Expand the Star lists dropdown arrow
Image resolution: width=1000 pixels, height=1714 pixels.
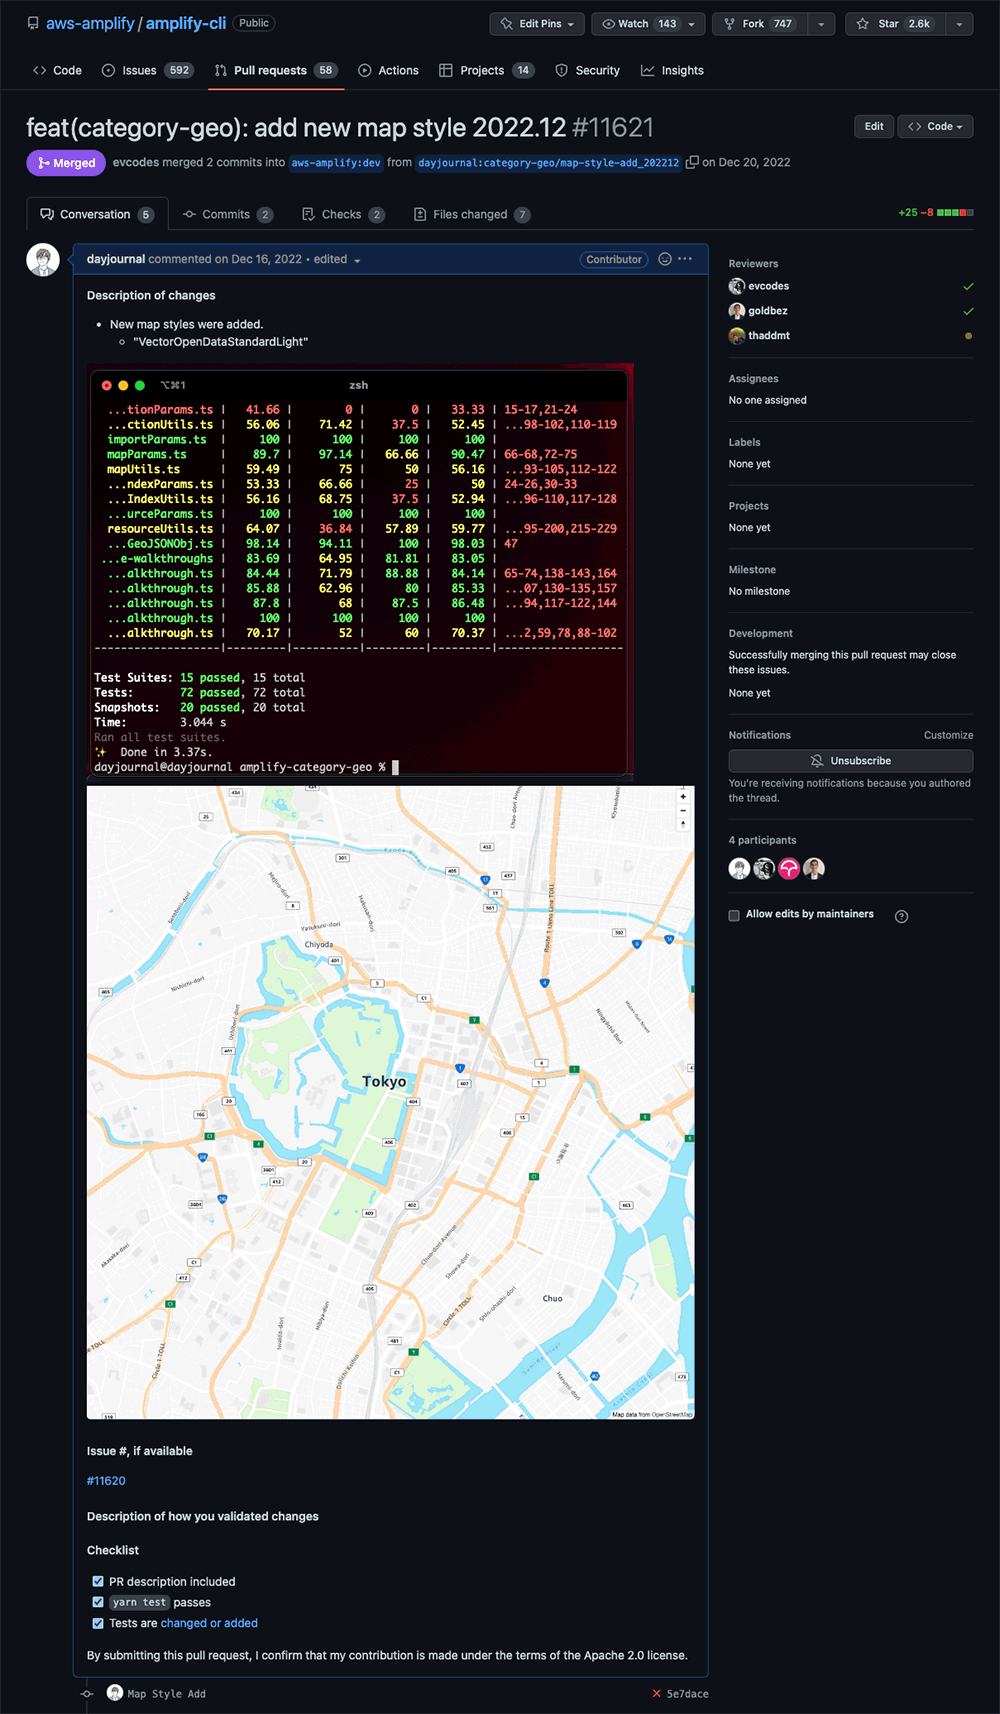point(959,24)
